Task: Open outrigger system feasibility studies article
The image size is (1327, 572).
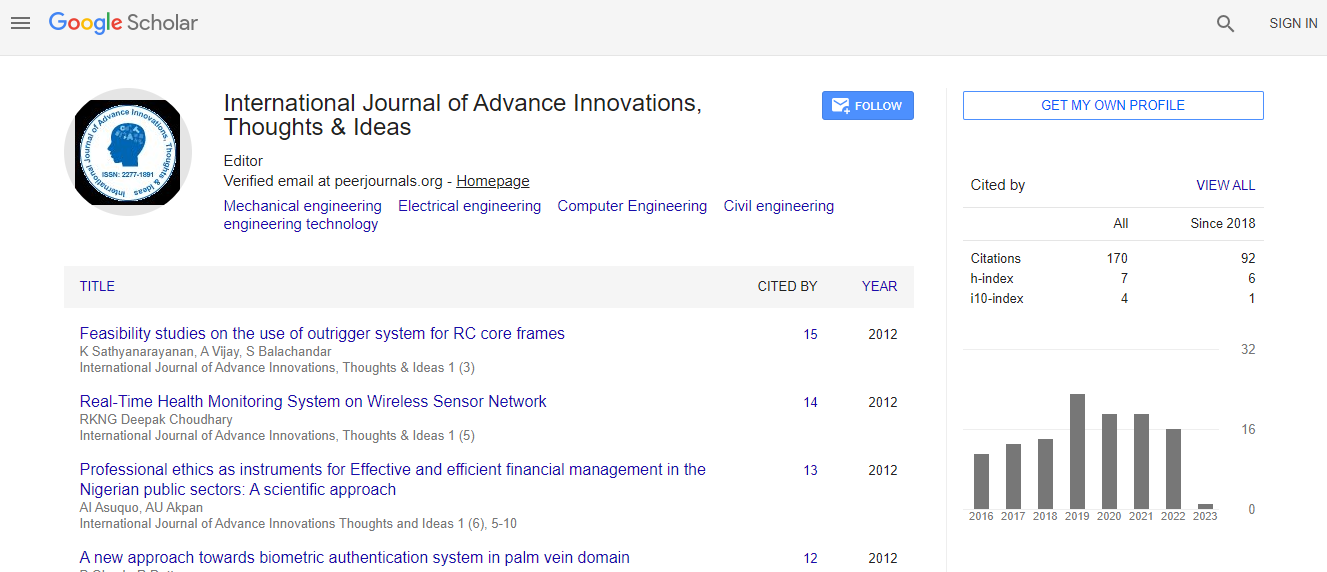Action: (x=322, y=333)
